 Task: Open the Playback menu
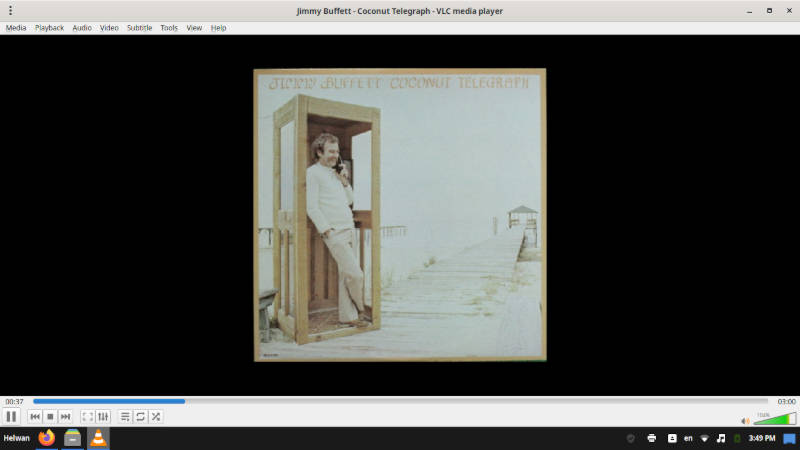[x=49, y=28]
